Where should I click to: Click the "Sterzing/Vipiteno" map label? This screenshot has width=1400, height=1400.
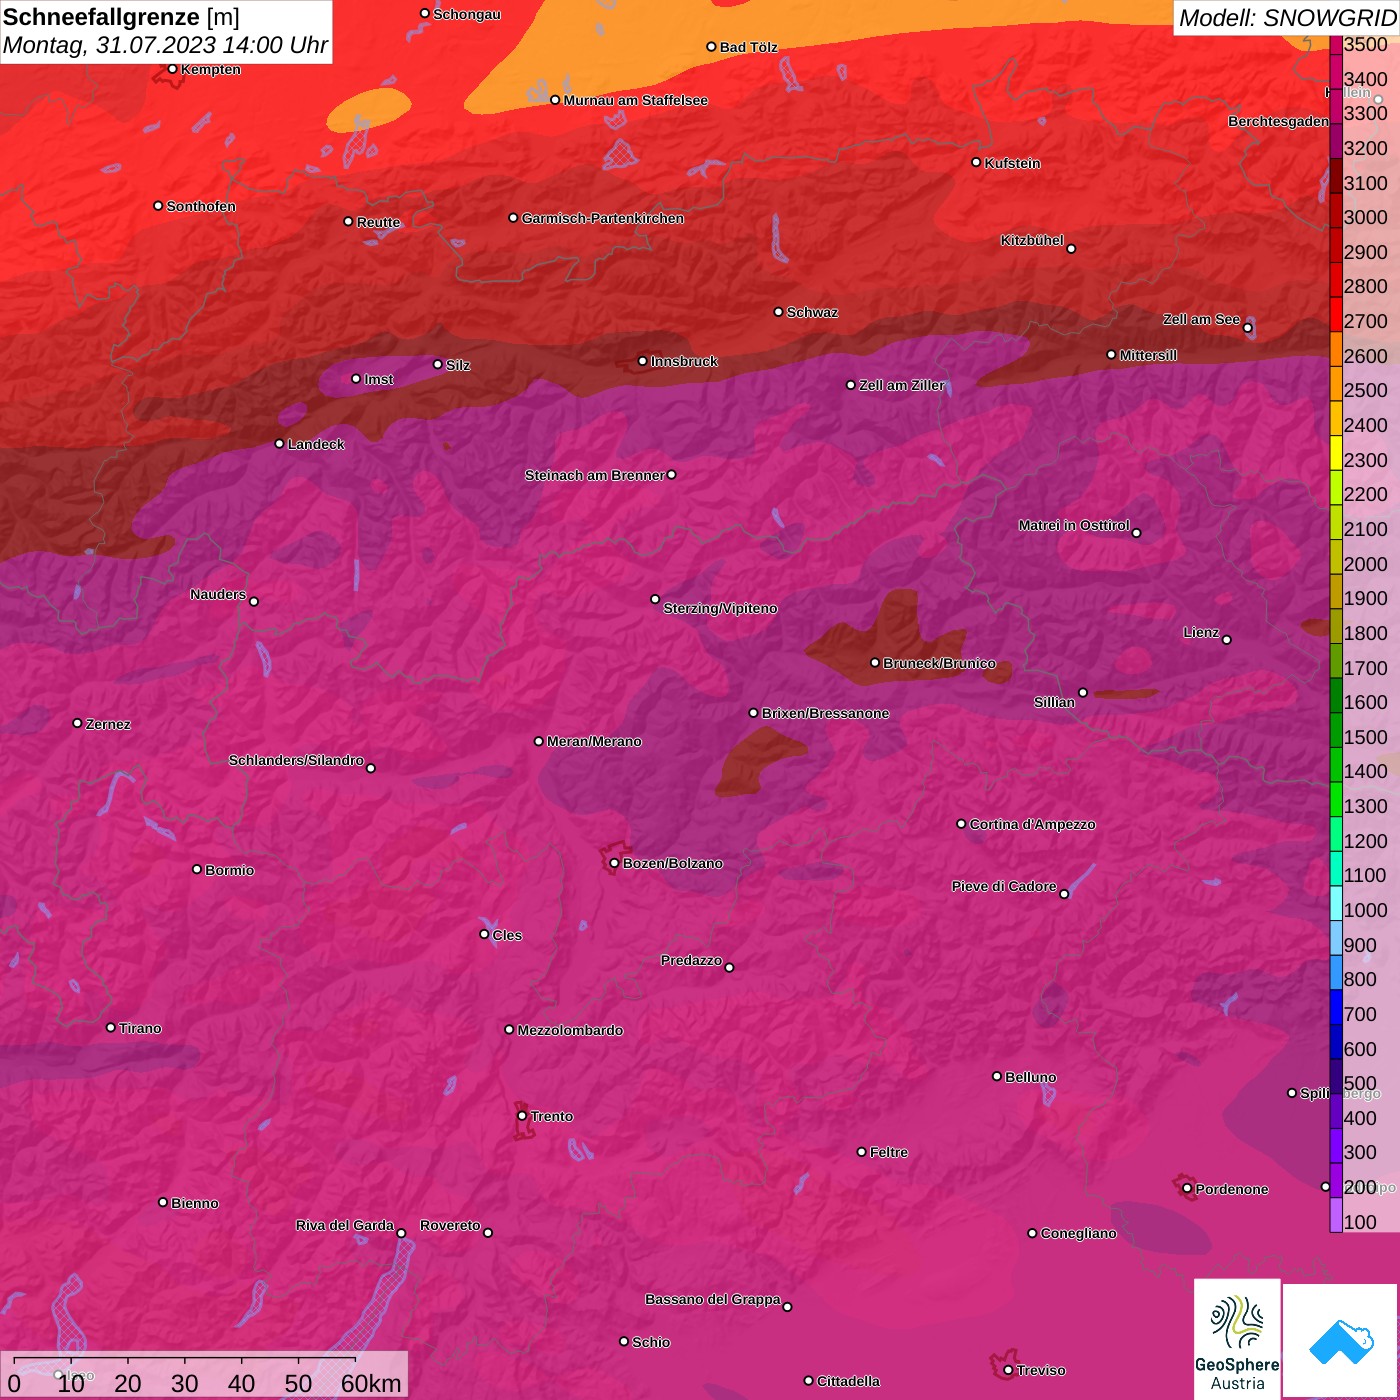click(x=720, y=608)
